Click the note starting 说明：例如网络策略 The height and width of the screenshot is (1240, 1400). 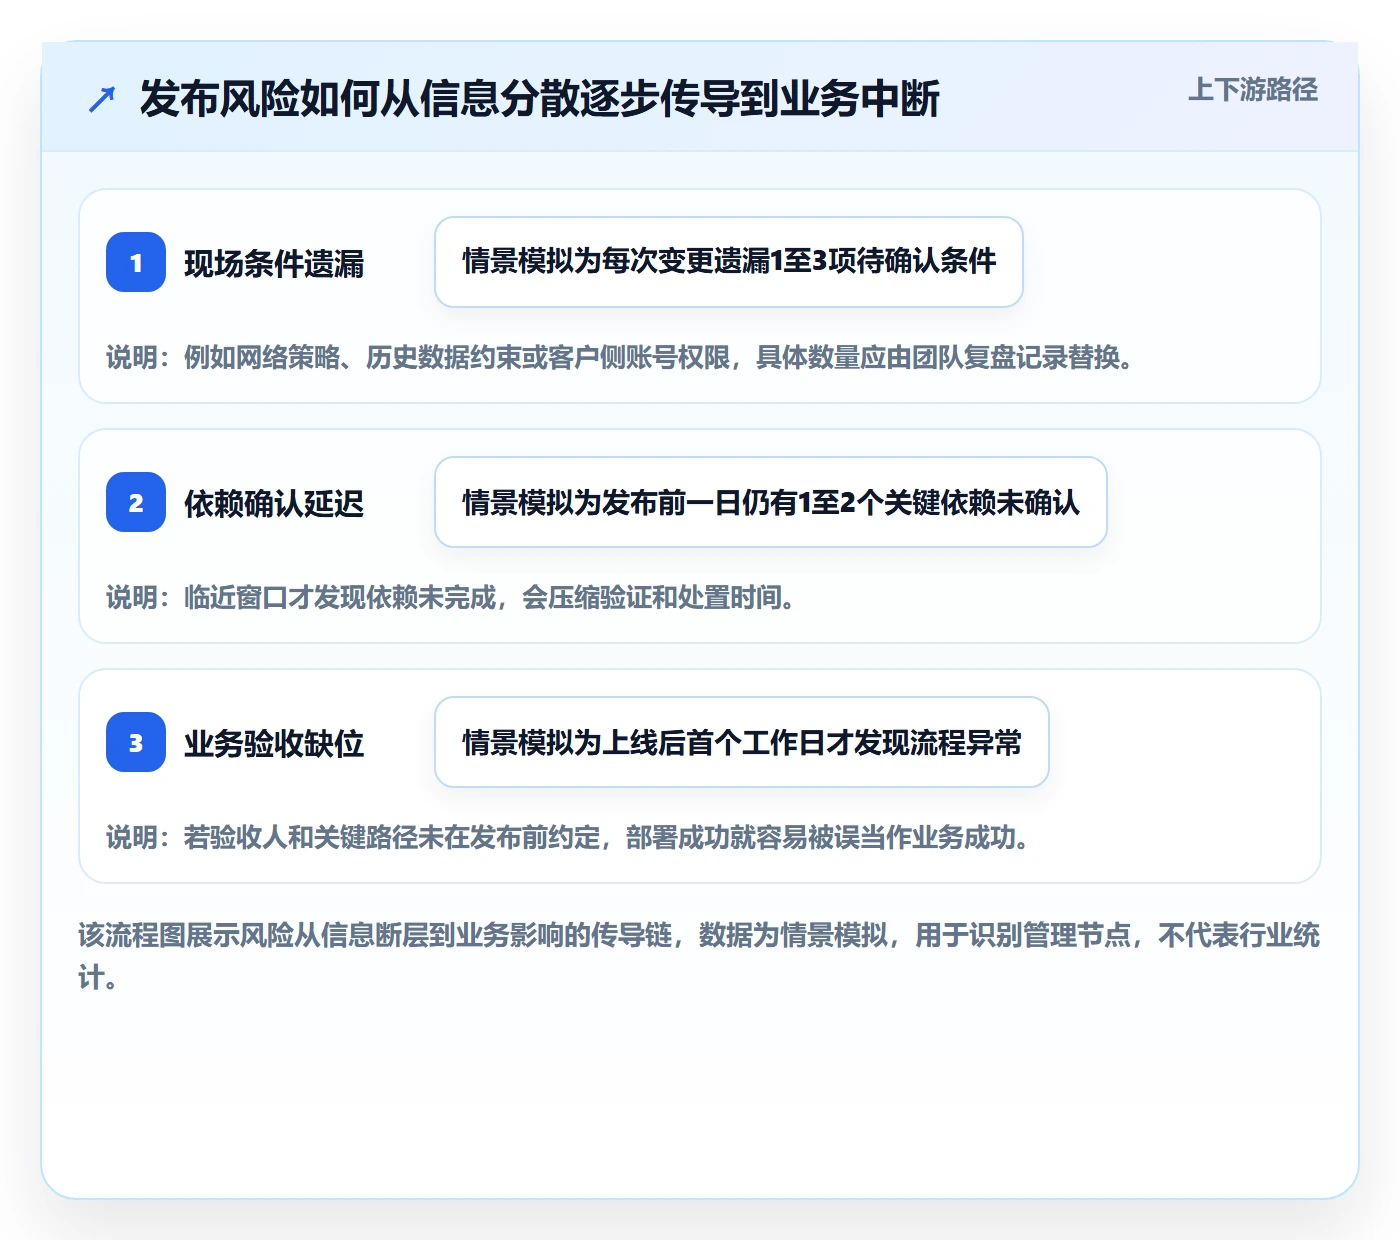(x=620, y=358)
